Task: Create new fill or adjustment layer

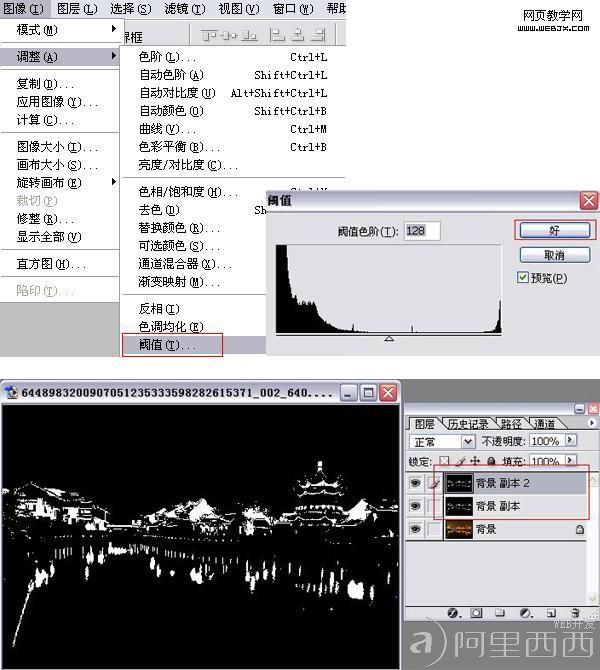Action: coord(525,613)
